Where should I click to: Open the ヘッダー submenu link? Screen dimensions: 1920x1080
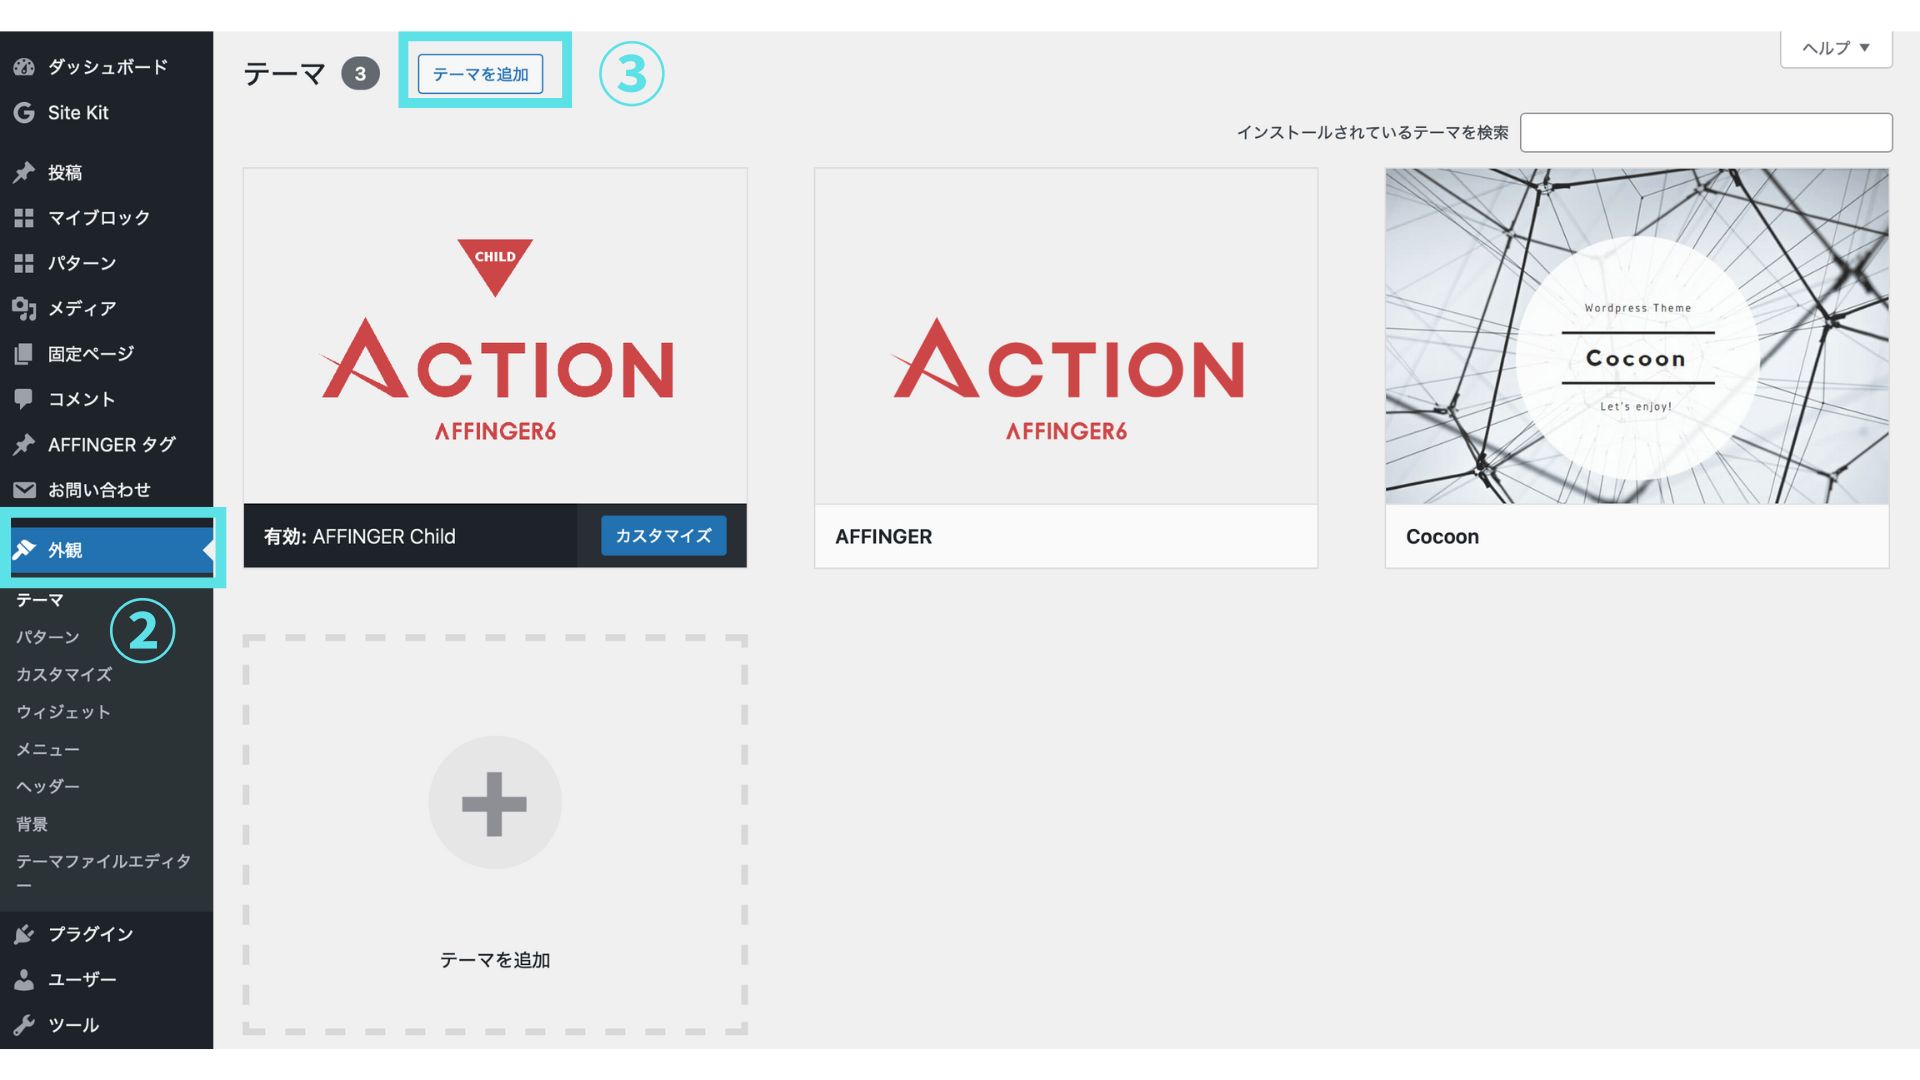(x=48, y=787)
